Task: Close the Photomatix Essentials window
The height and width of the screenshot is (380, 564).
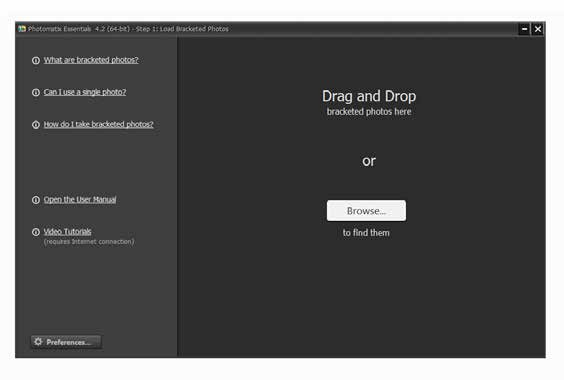Action: point(538,29)
